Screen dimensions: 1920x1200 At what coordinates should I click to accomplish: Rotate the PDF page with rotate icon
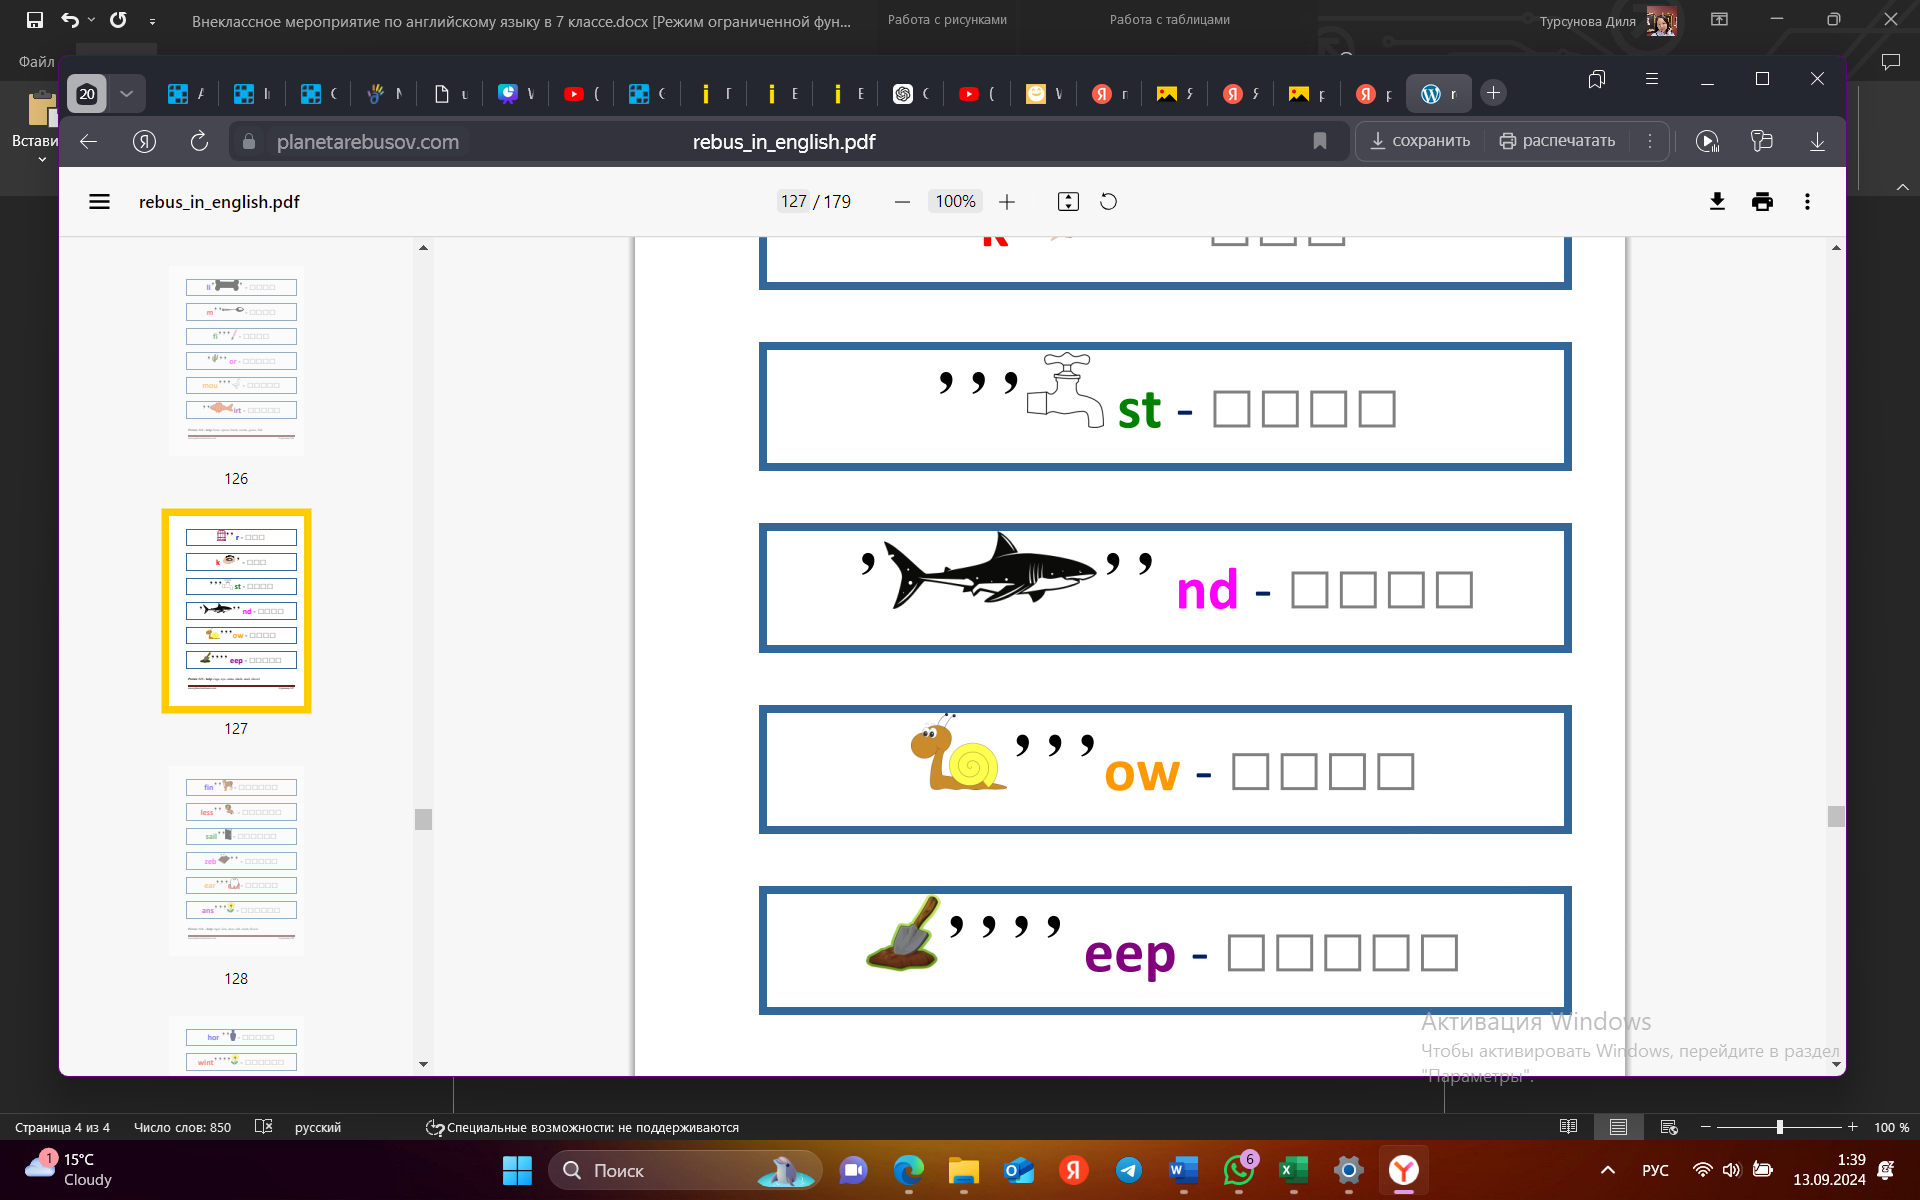click(x=1108, y=202)
